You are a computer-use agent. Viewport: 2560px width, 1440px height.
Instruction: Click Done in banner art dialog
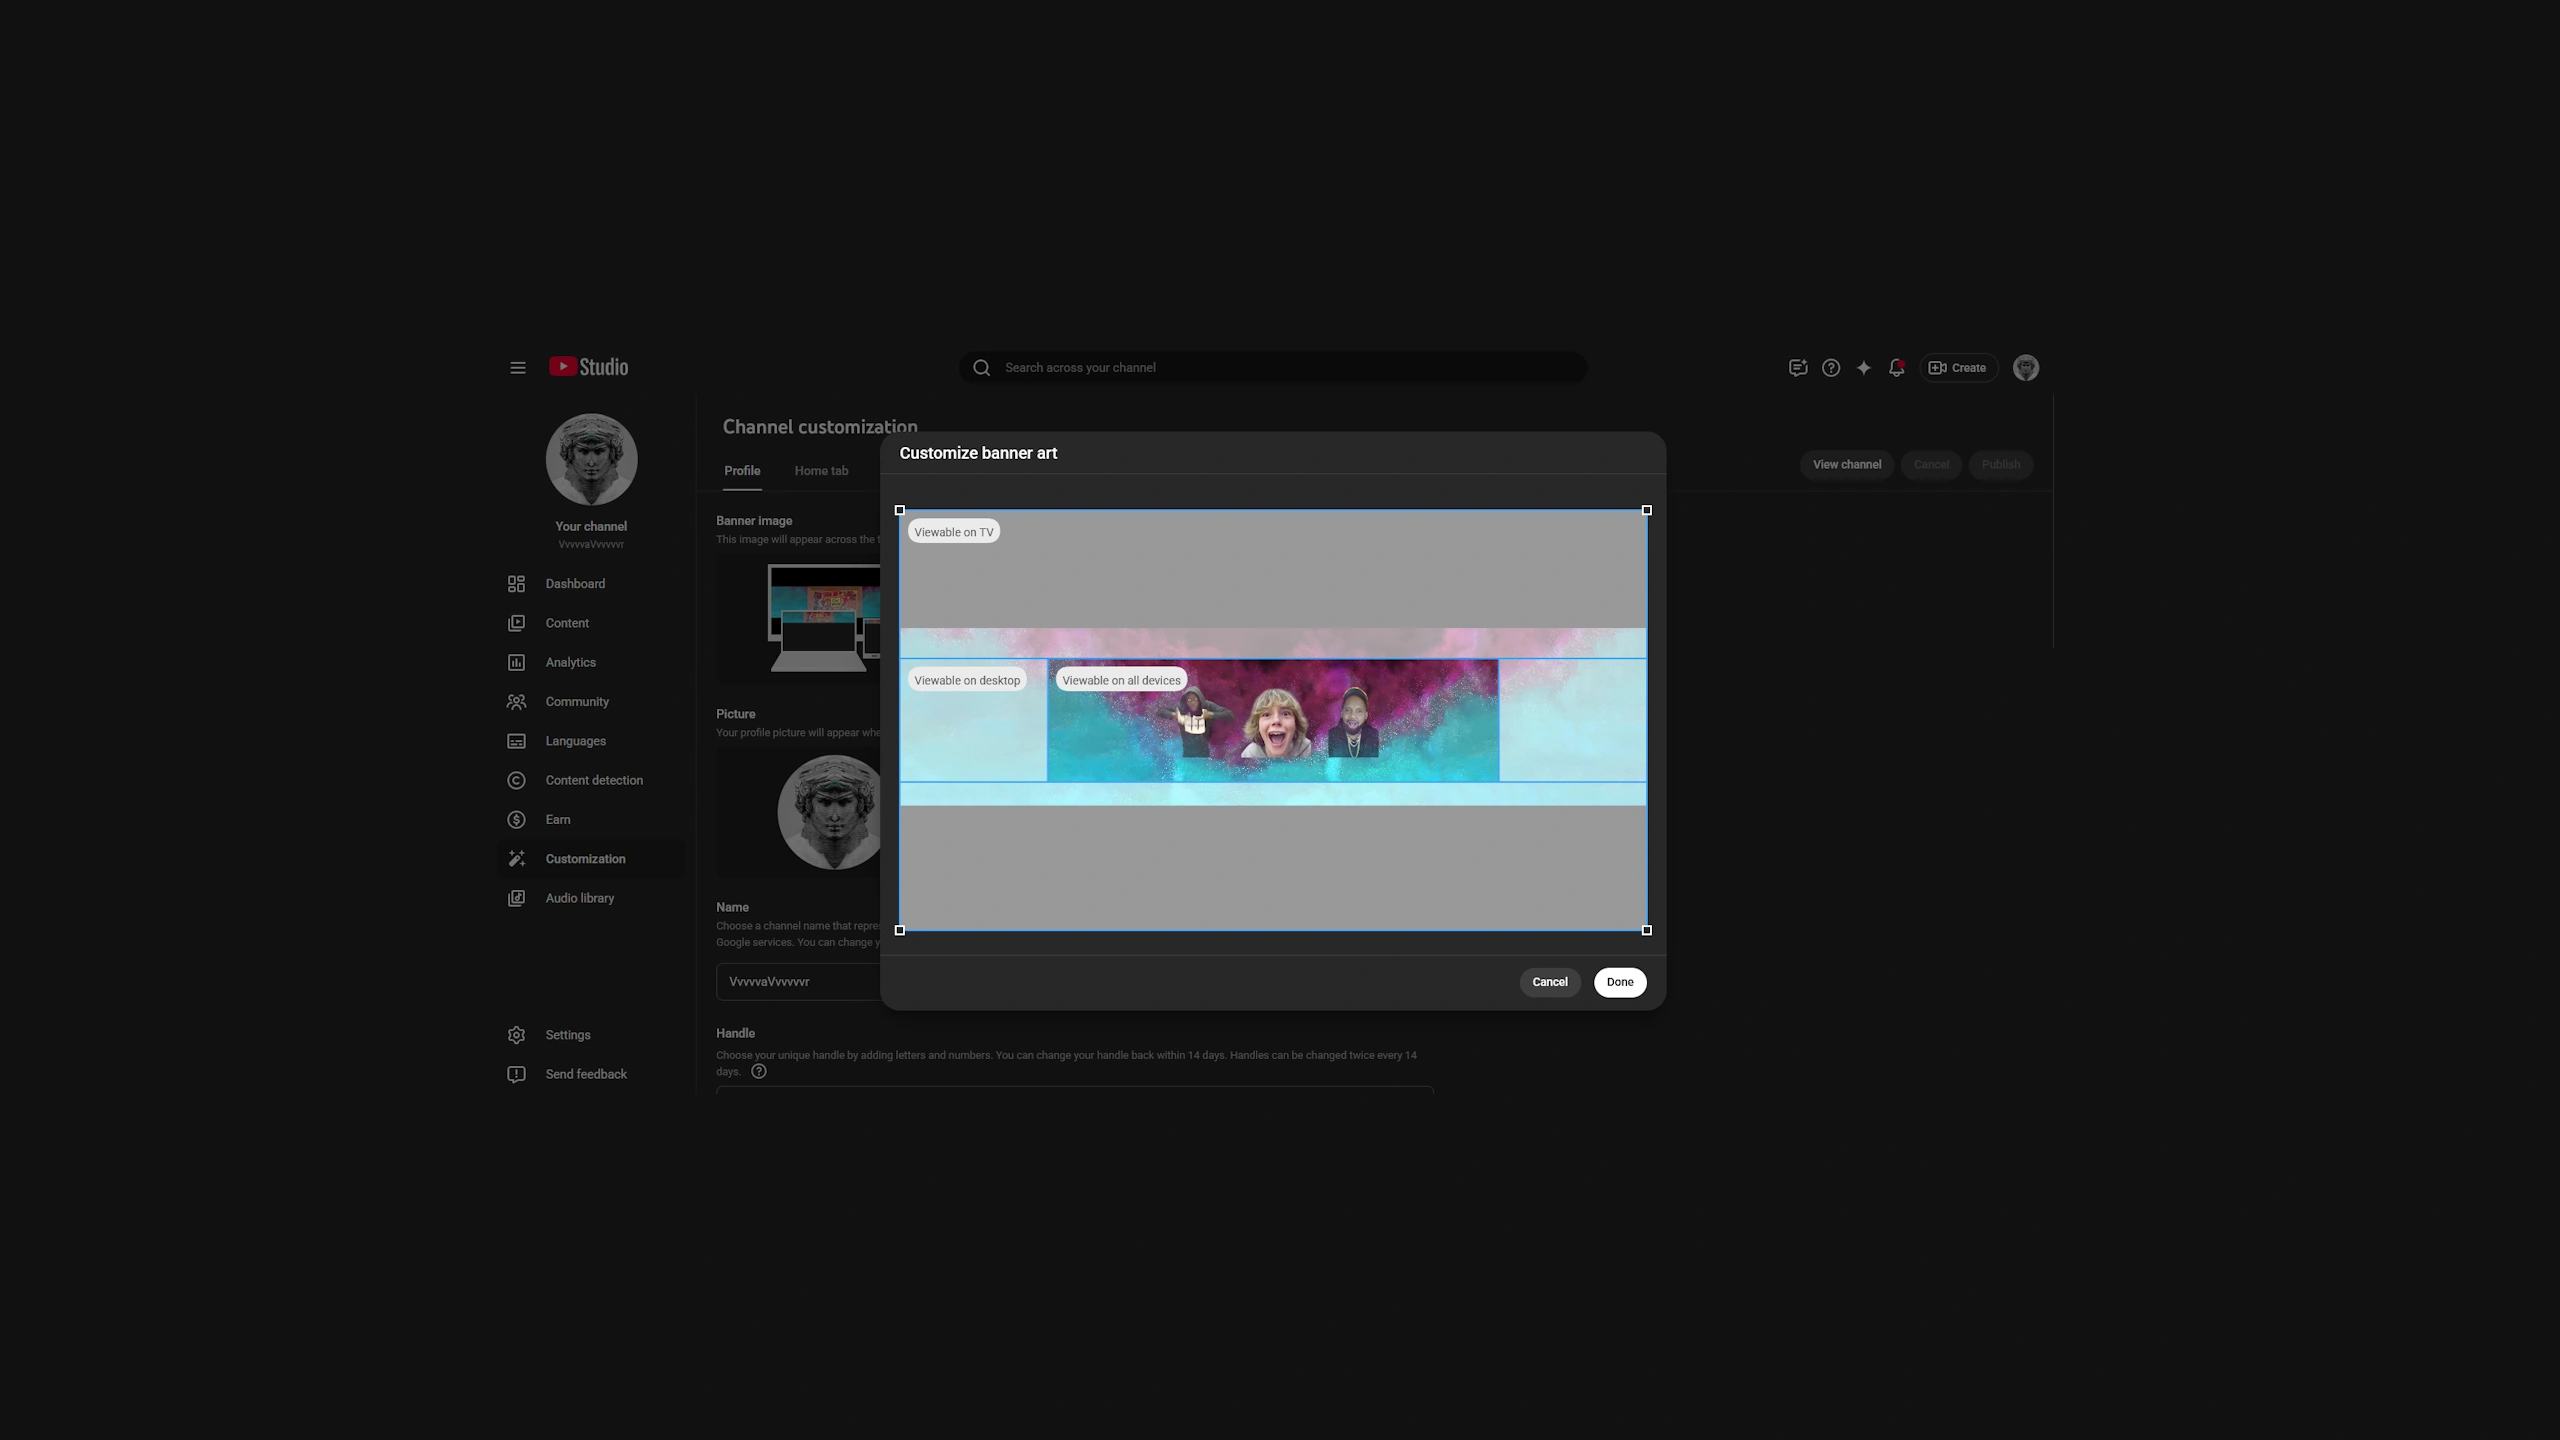tap(1619, 982)
